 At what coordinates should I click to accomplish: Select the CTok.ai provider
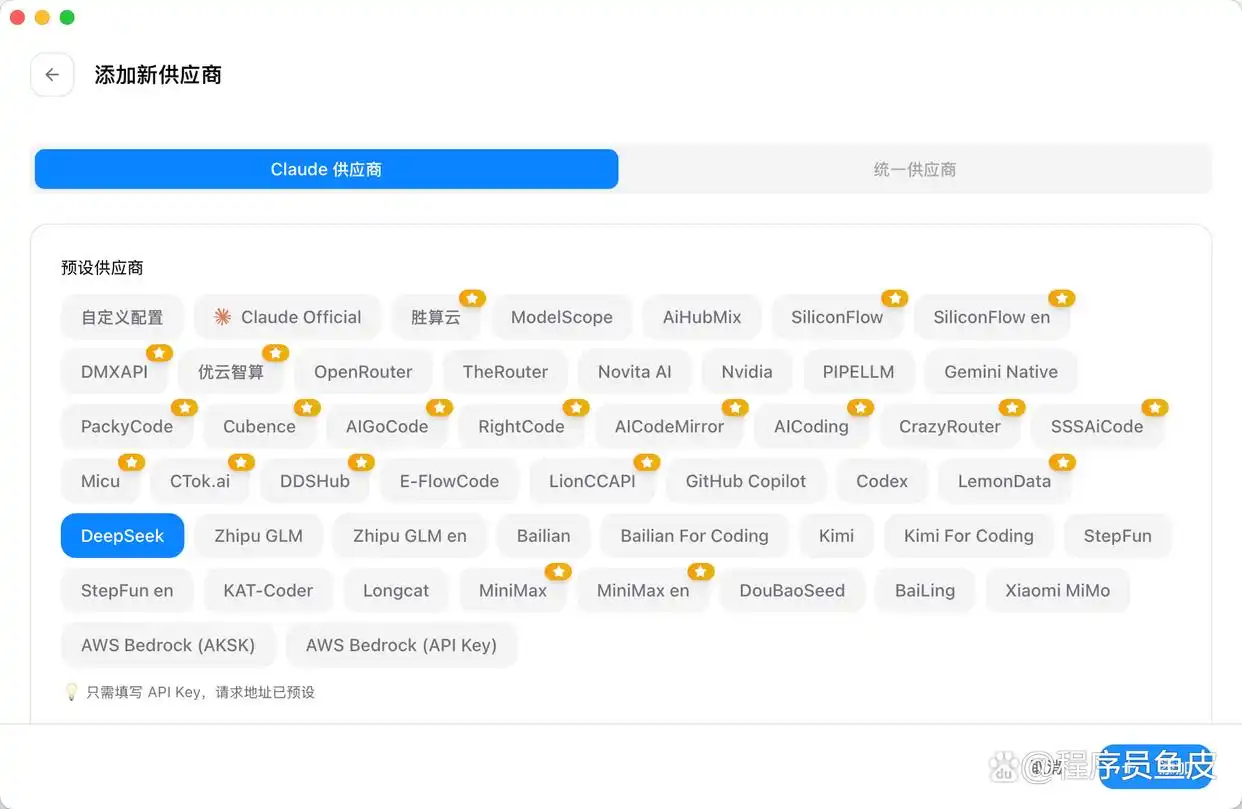[200, 481]
